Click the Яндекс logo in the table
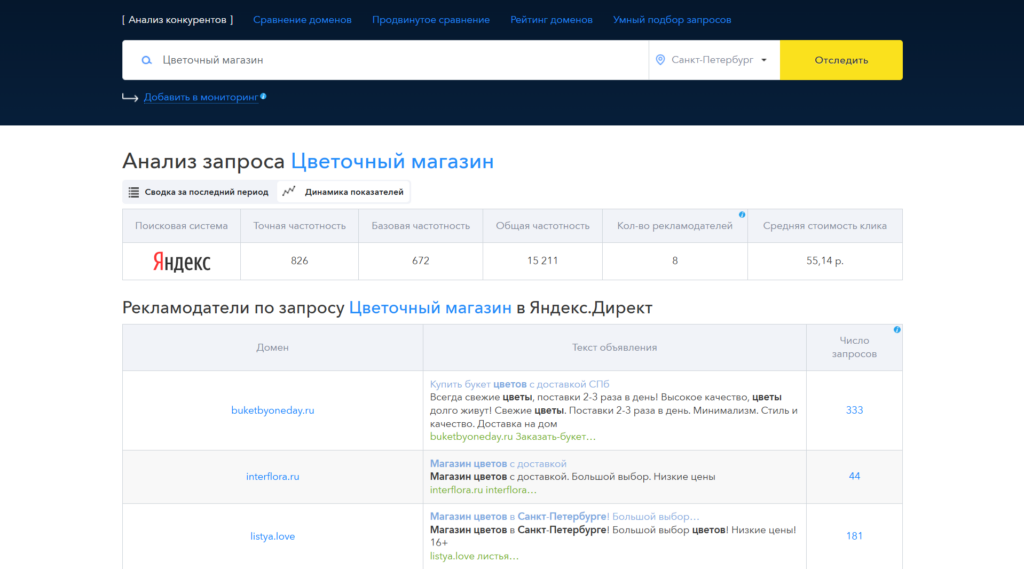Screen dimensions: 1024x569 coord(182,261)
